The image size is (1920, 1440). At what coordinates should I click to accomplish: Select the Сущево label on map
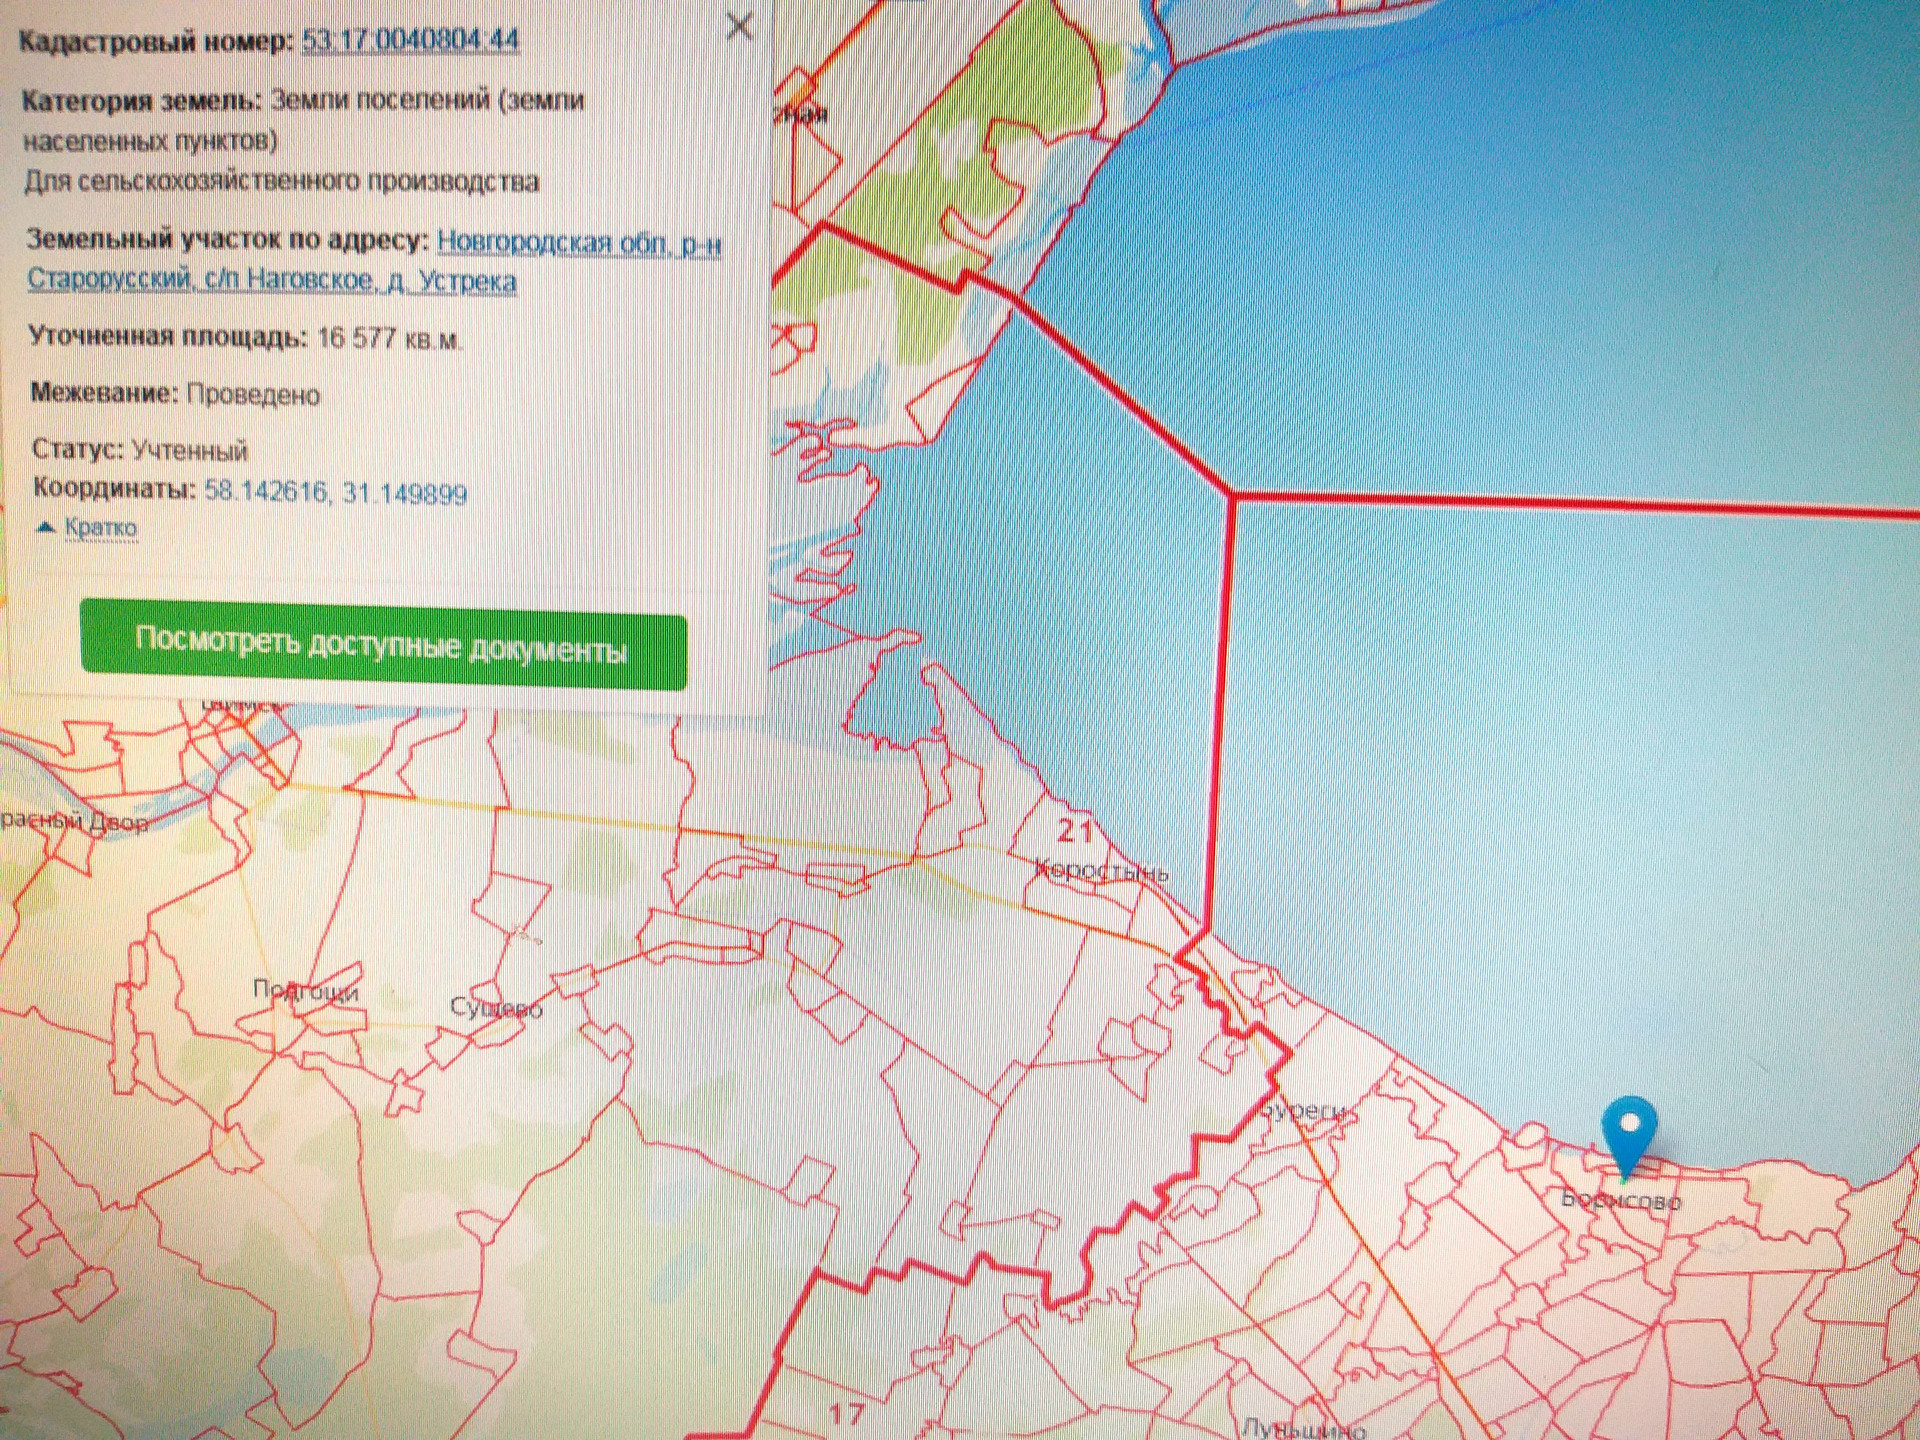[496, 1008]
